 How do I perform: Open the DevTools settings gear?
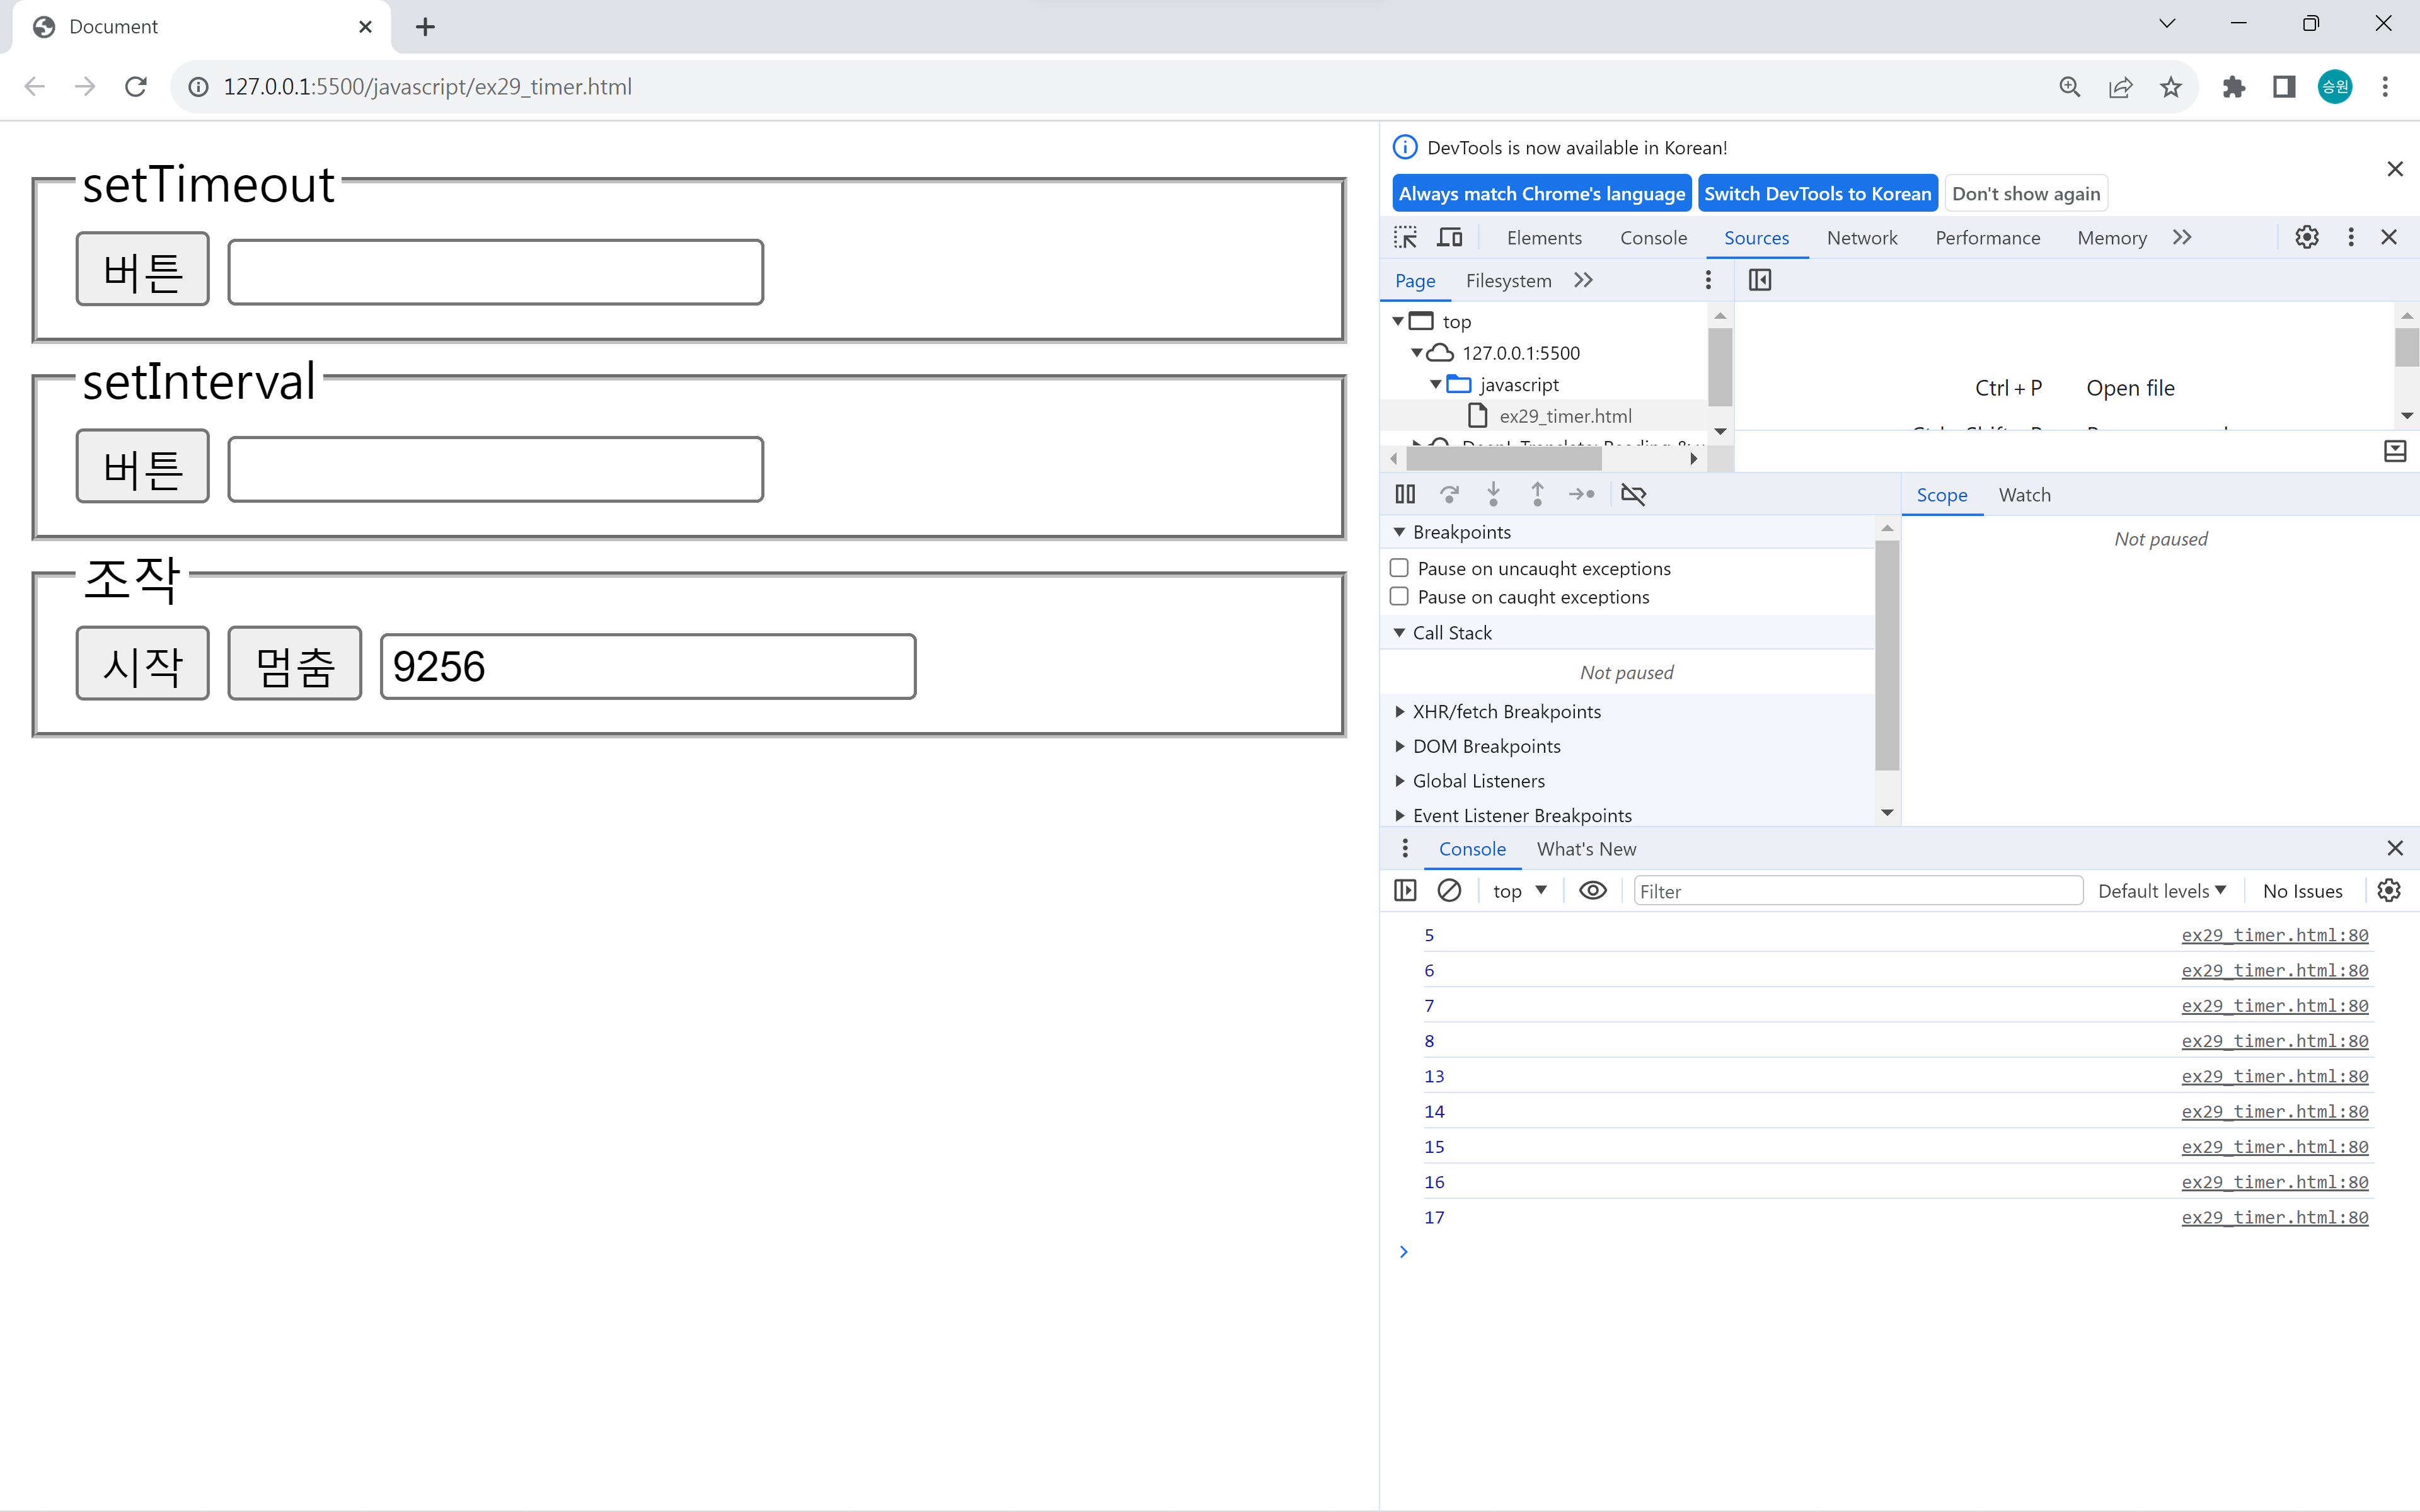tap(2306, 238)
